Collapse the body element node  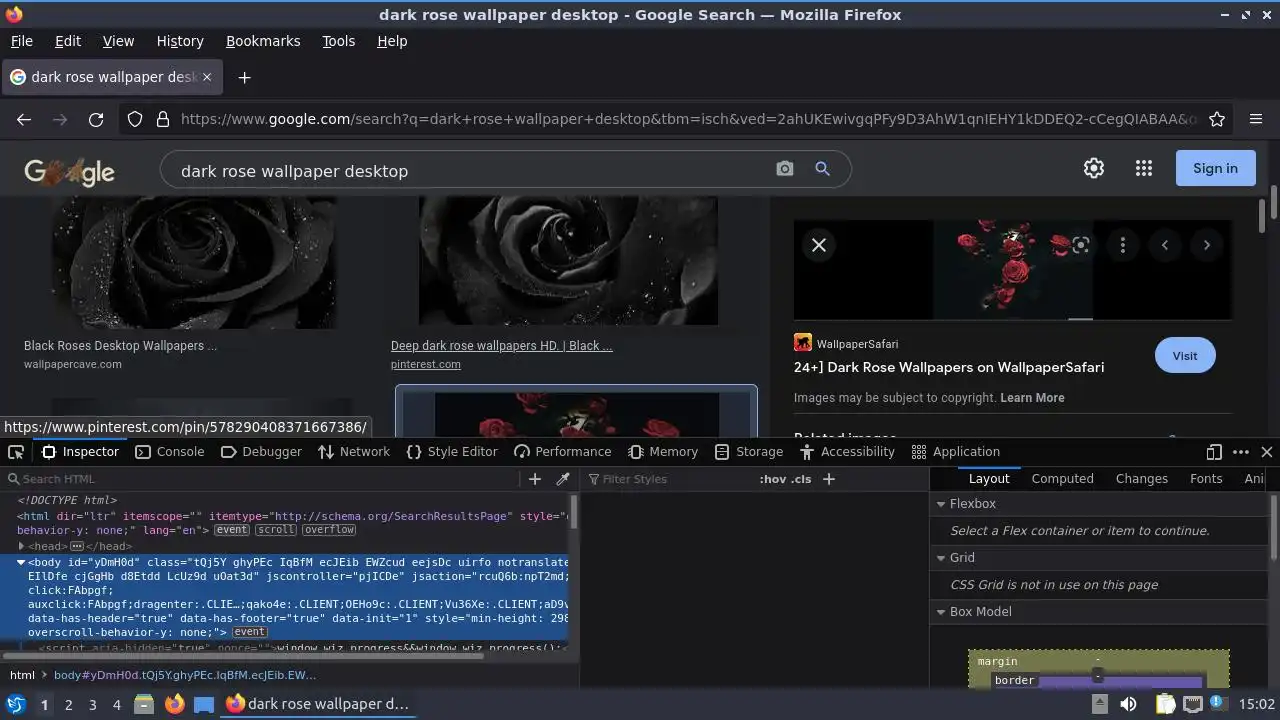tap(20, 562)
